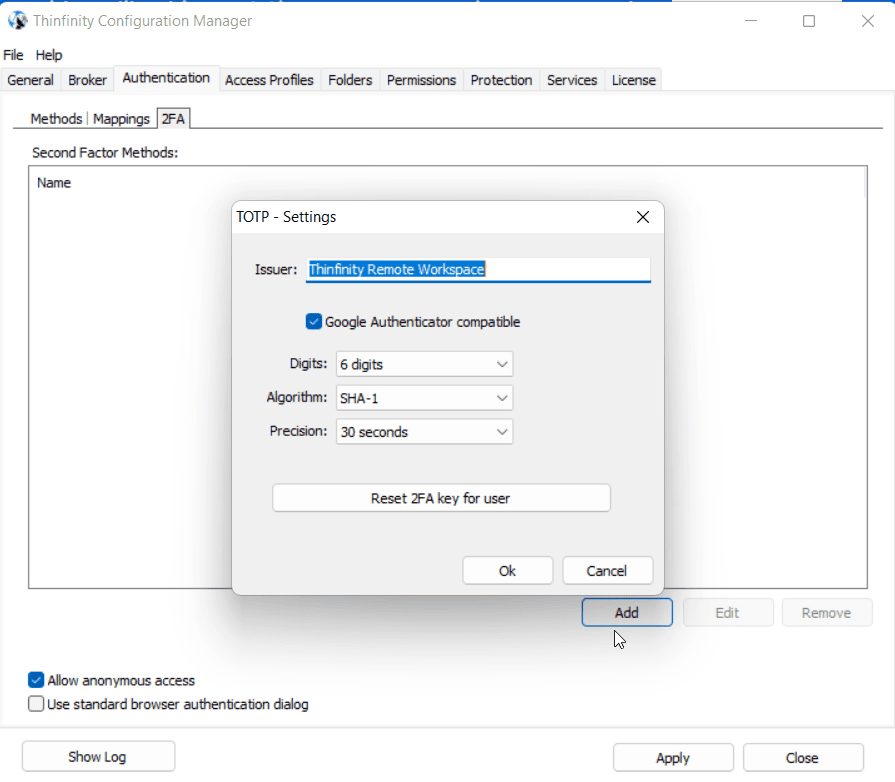Screen dimensions: 895x782
Task: Click Reset 2FA key for user
Action: coord(441,498)
